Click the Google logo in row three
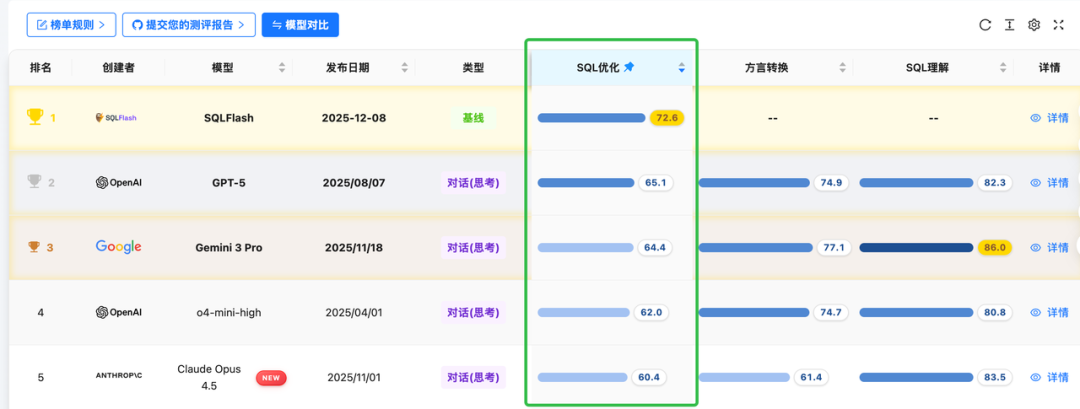The image size is (1080, 409). tap(118, 247)
